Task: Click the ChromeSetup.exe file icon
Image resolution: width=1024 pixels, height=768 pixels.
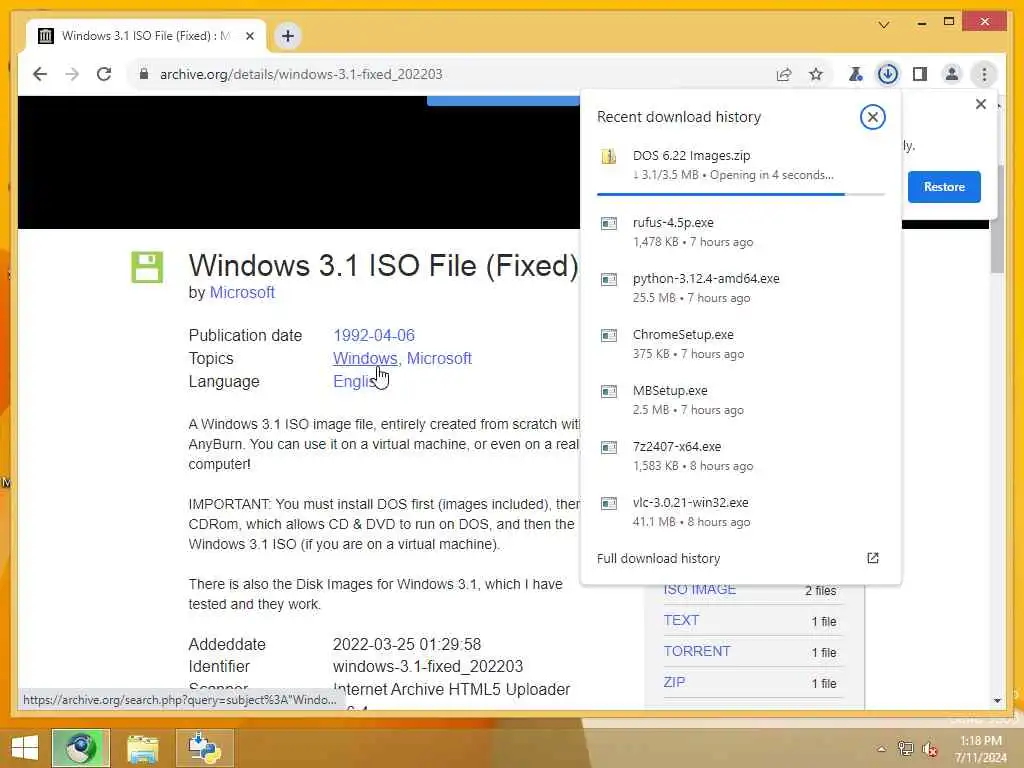Action: tap(609, 336)
